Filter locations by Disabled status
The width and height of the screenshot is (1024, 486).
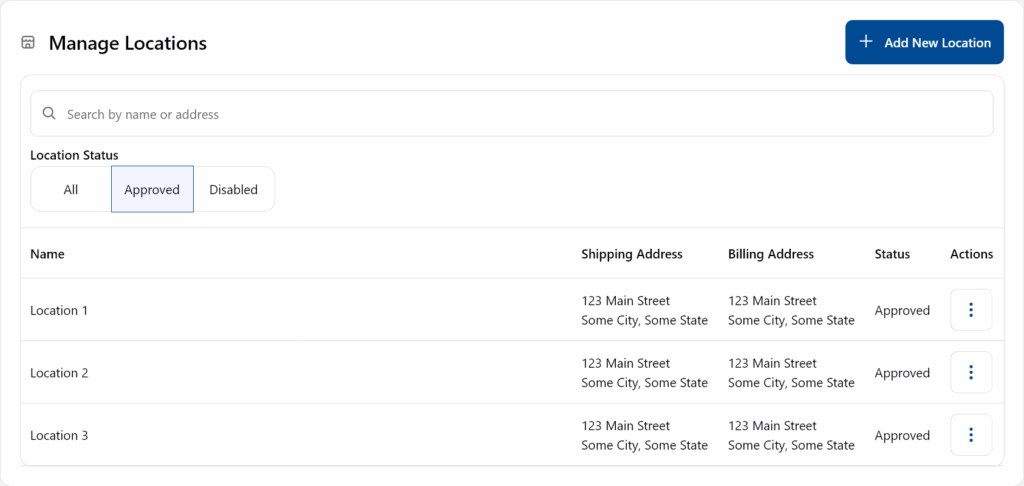[233, 190]
